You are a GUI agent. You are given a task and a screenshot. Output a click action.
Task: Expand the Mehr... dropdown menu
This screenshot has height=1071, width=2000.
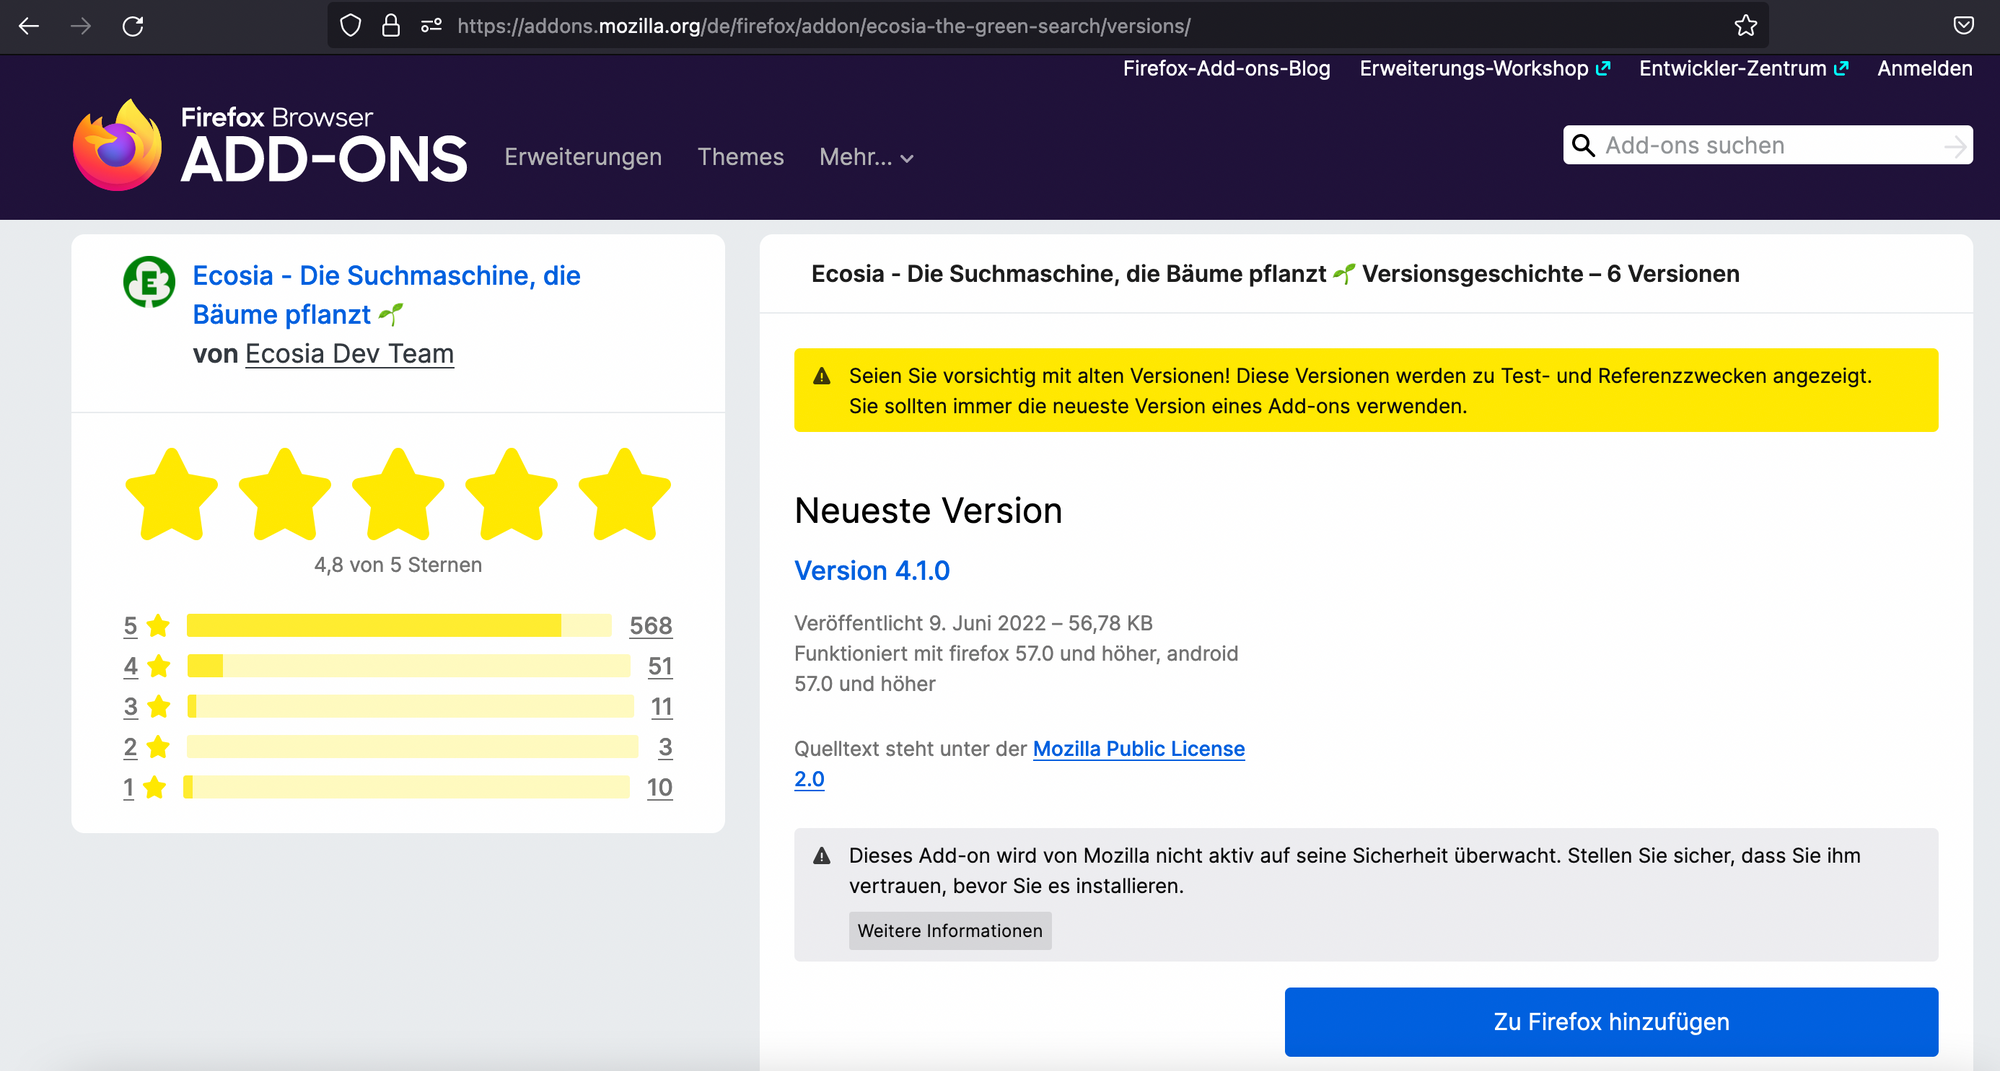pos(866,157)
